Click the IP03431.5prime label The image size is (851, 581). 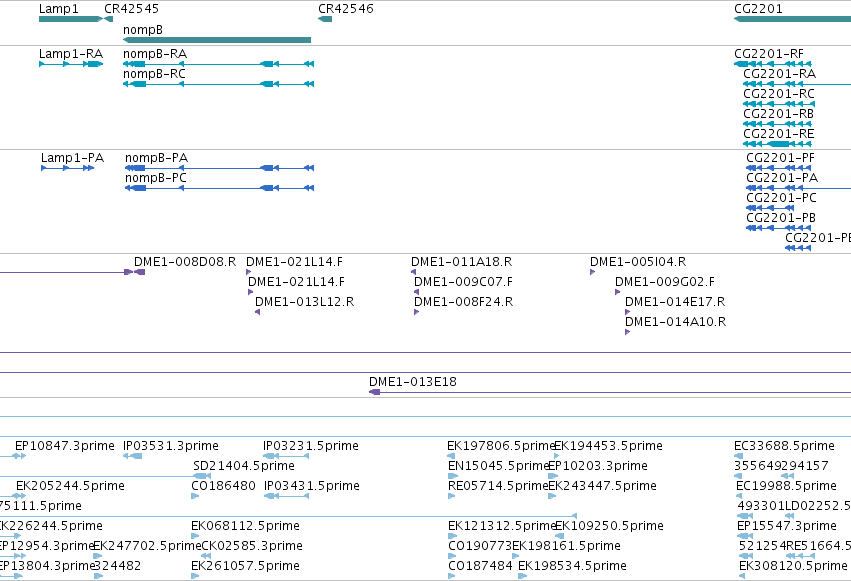pyautogui.click(x=312, y=486)
